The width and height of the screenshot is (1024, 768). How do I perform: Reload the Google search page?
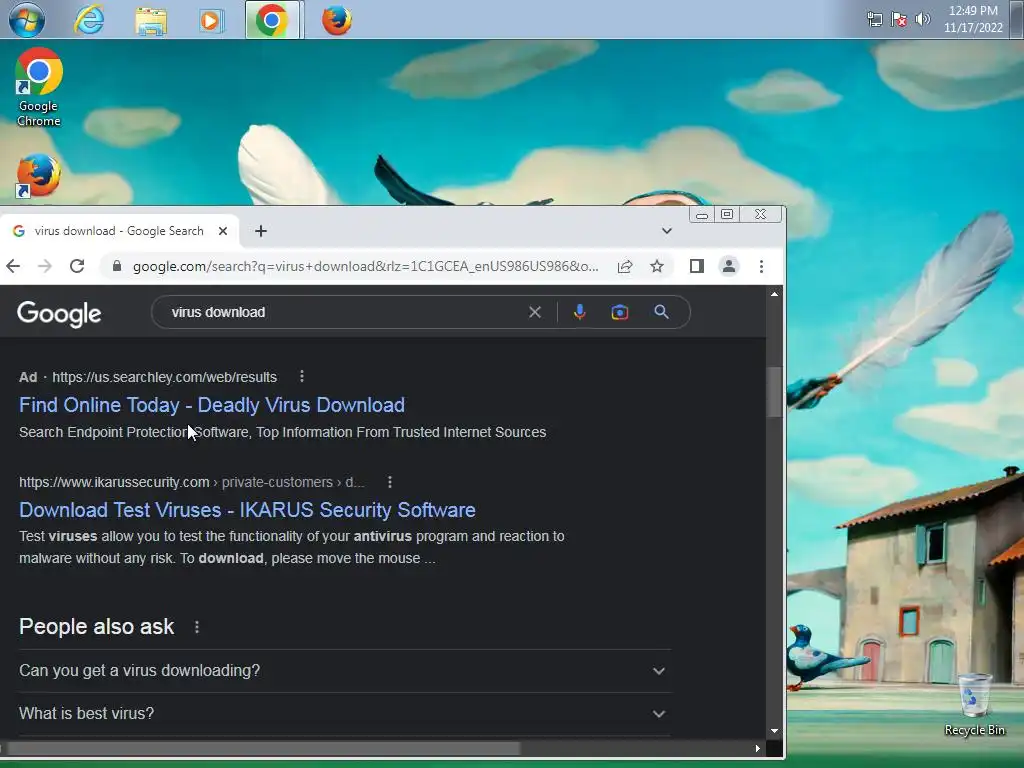point(77,266)
